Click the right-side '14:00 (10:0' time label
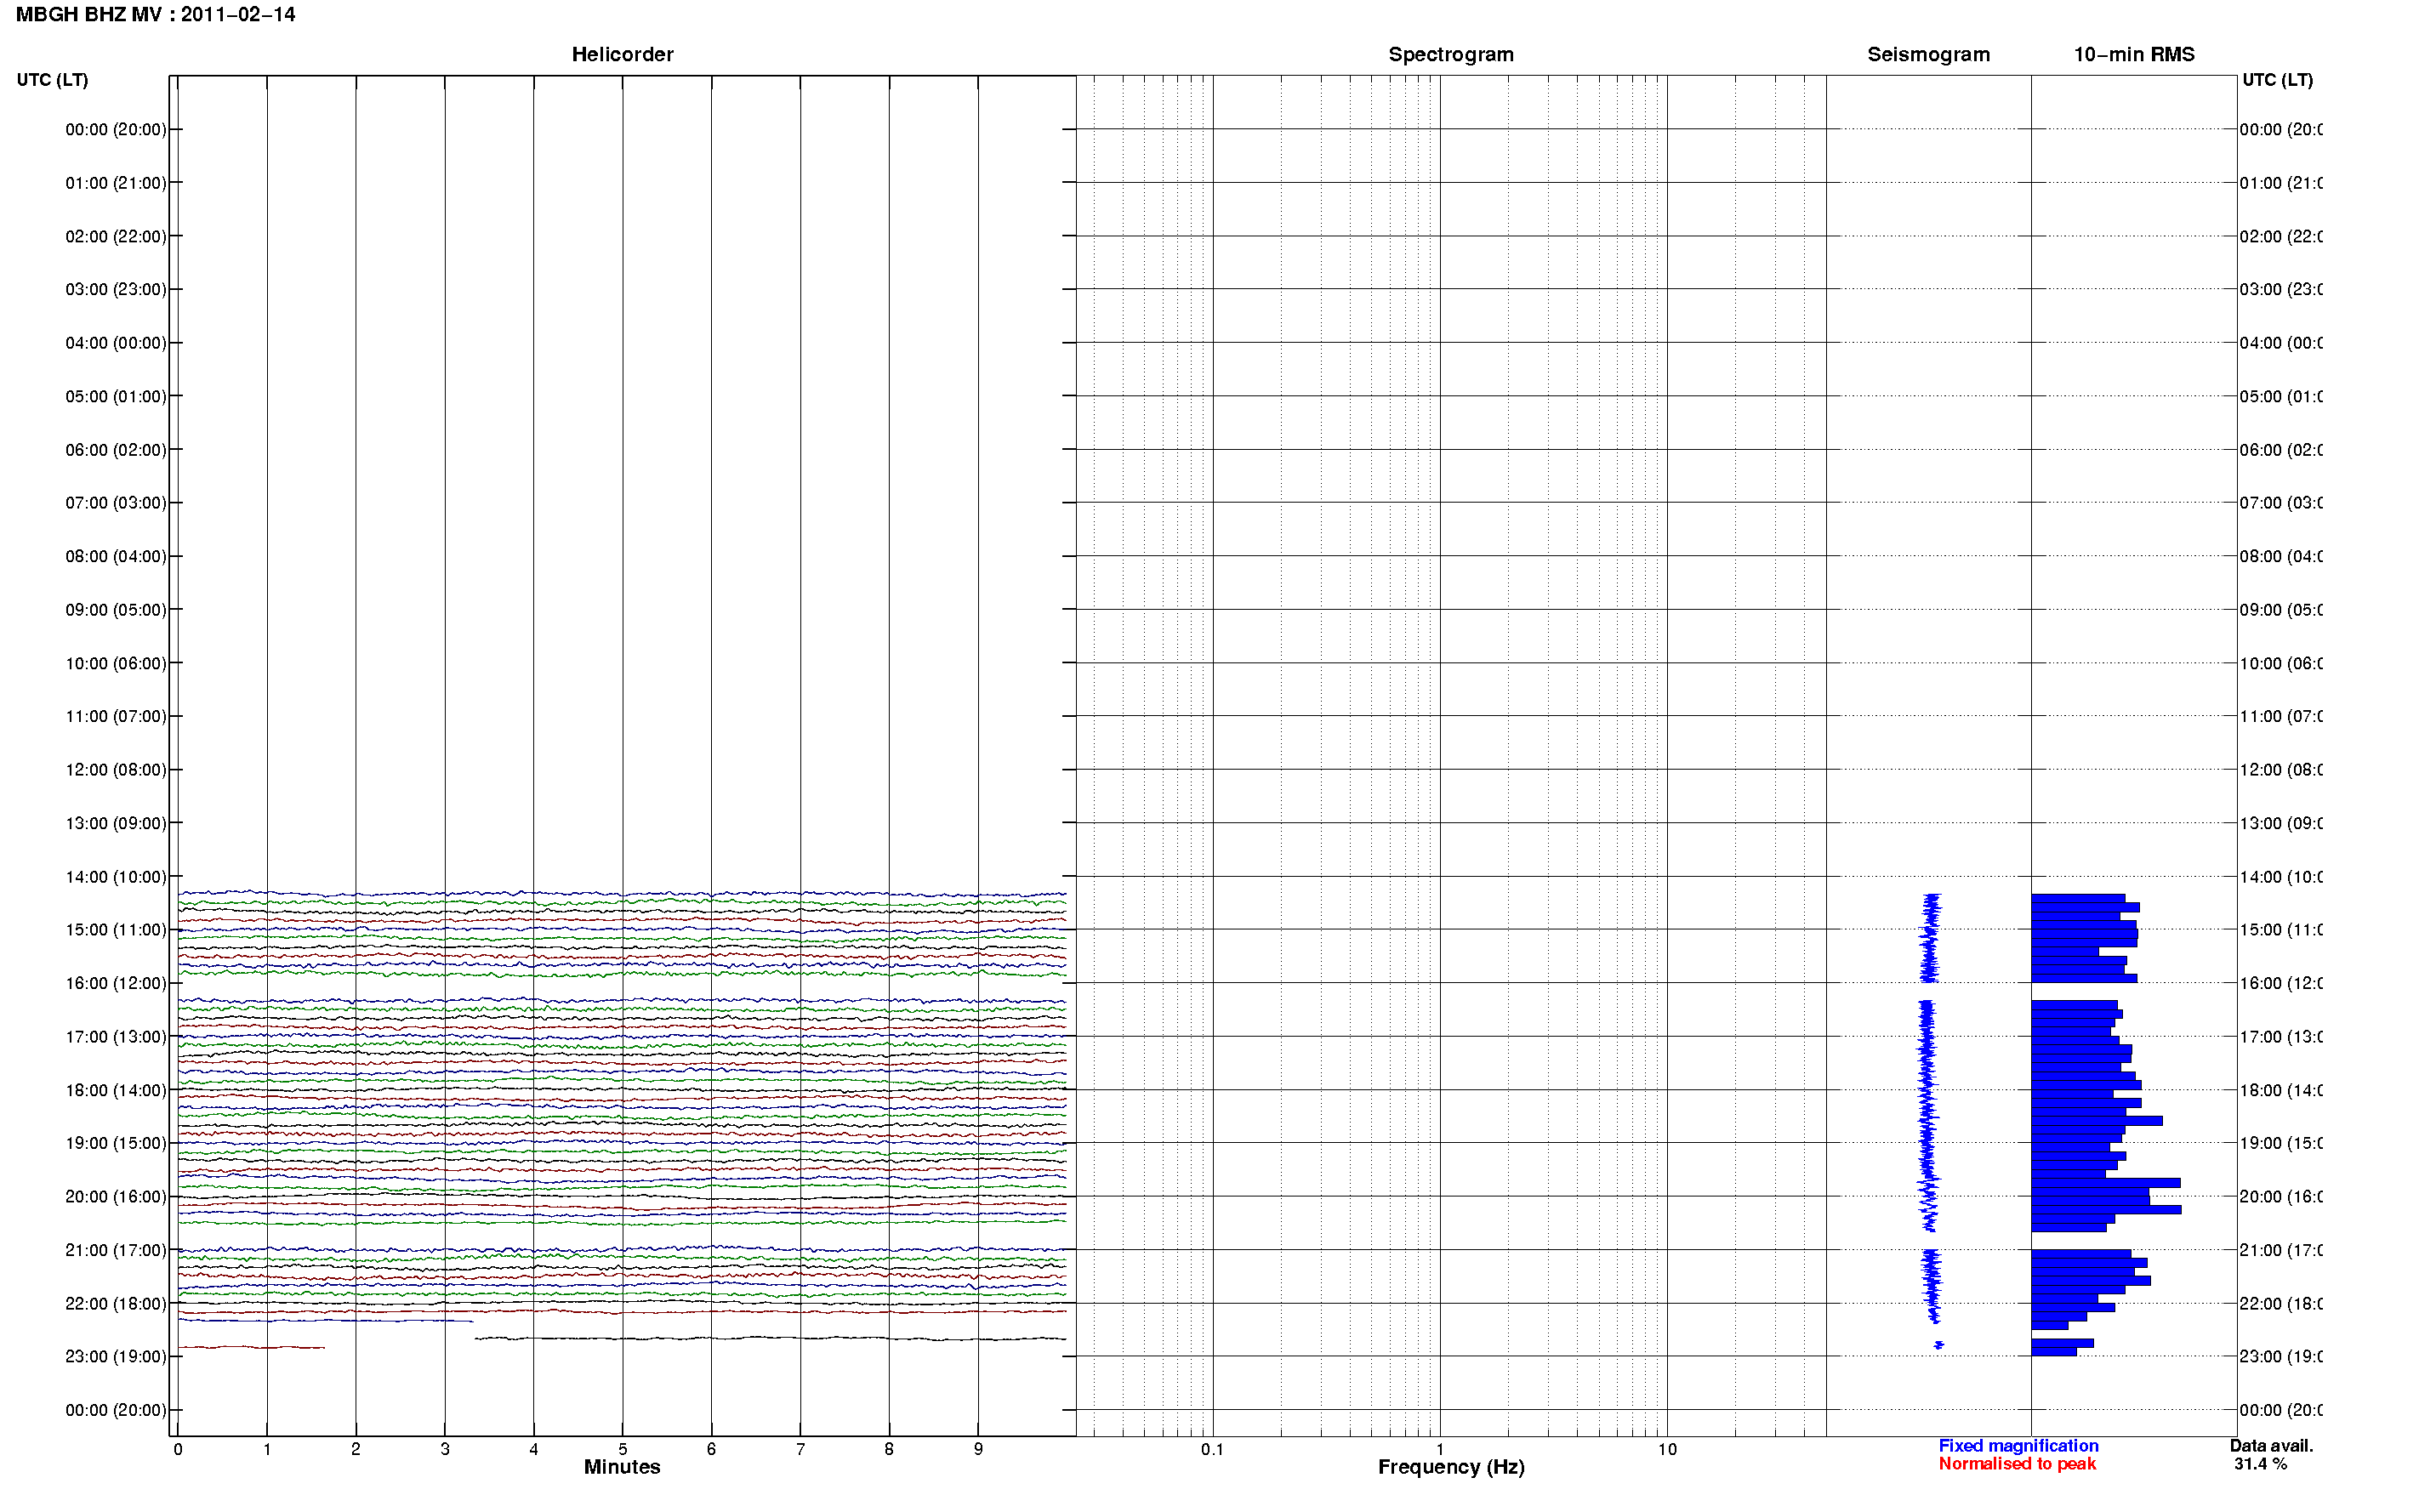2419x1512 pixels. pyautogui.click(x=2281, y=877)
